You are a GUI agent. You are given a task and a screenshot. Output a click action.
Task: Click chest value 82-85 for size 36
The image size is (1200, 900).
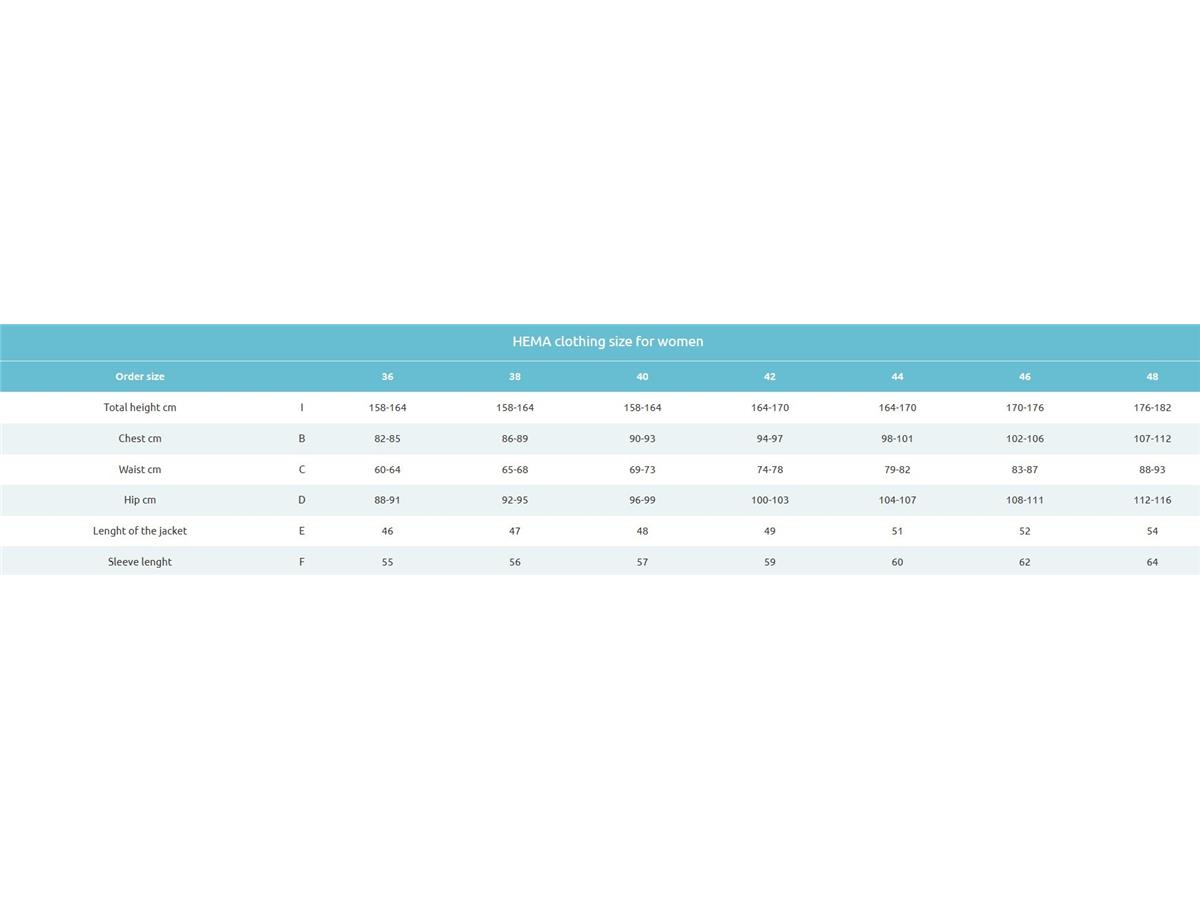pyautogui.click(x=387, y=439)
